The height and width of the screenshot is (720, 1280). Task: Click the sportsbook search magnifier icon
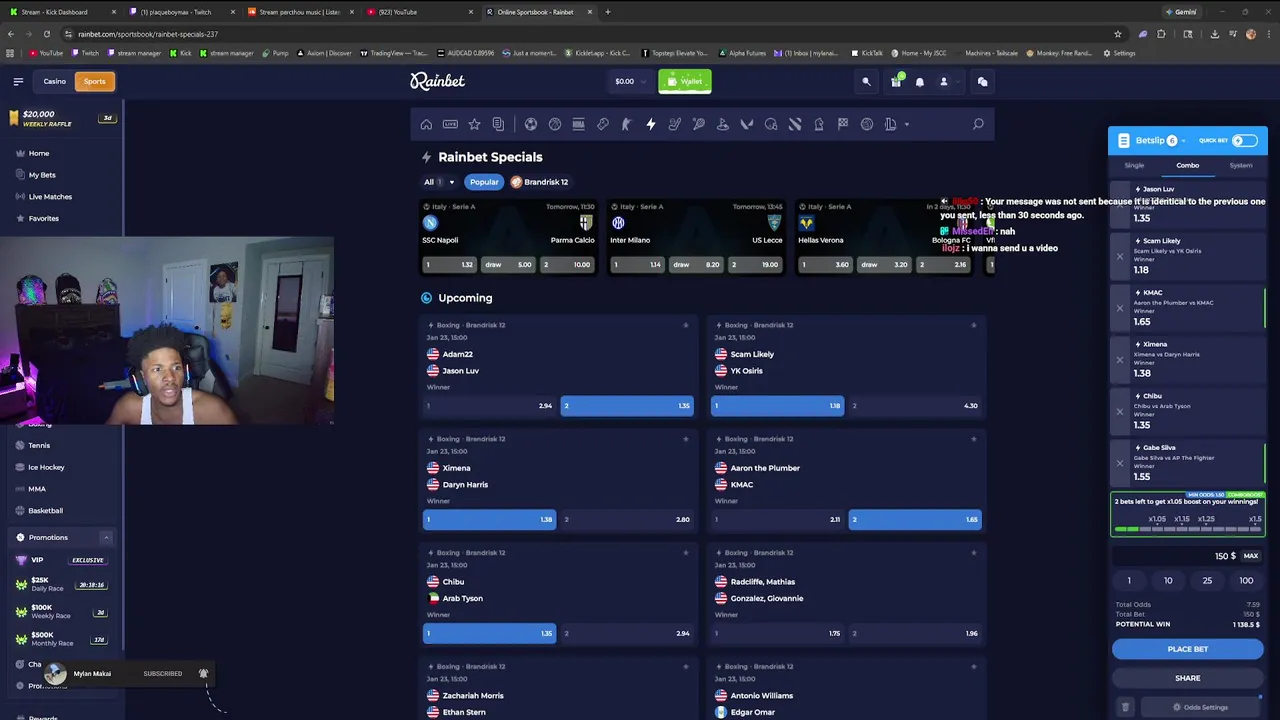pyautogui.click(x=978, y=124)
